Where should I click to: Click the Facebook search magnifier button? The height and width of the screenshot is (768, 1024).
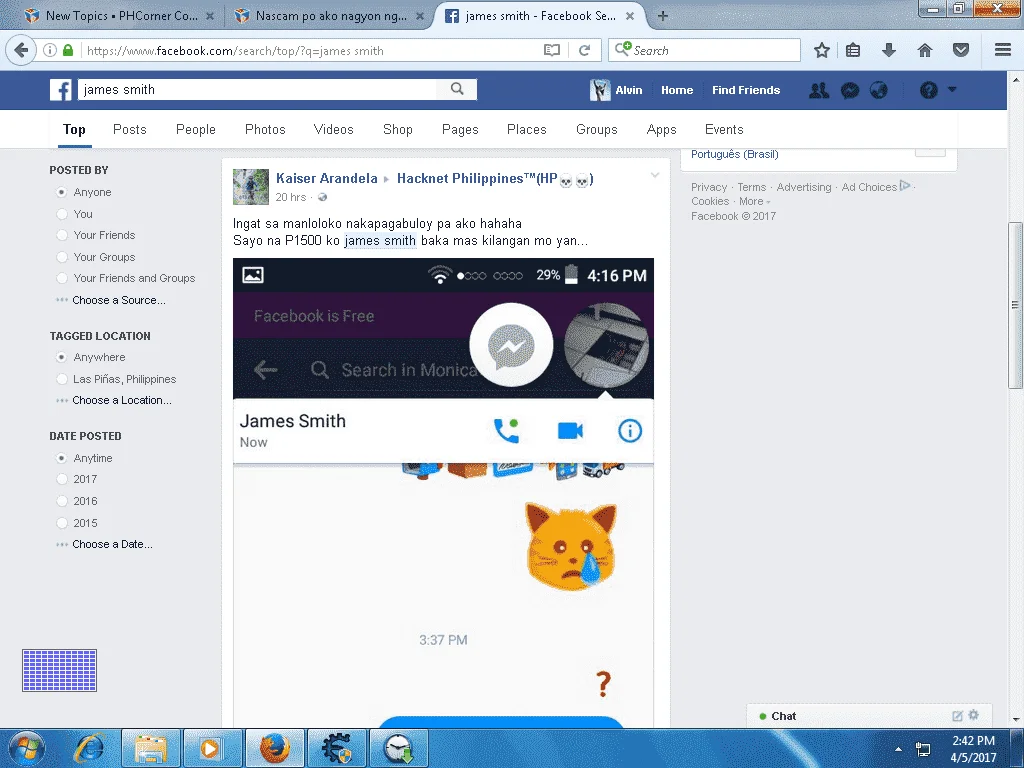coord(457,89)
